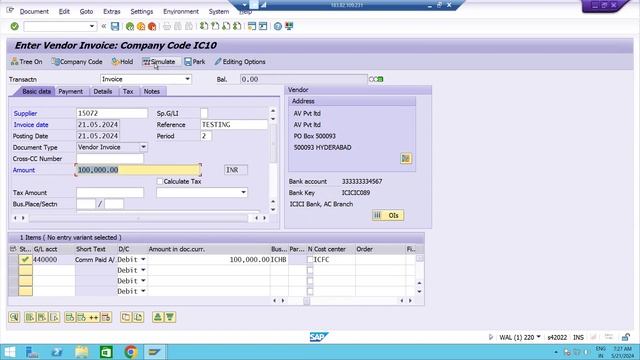This screenshot has width=640, height=360.
Task: Click the Generate Shortcut icon
Action: 263,27
